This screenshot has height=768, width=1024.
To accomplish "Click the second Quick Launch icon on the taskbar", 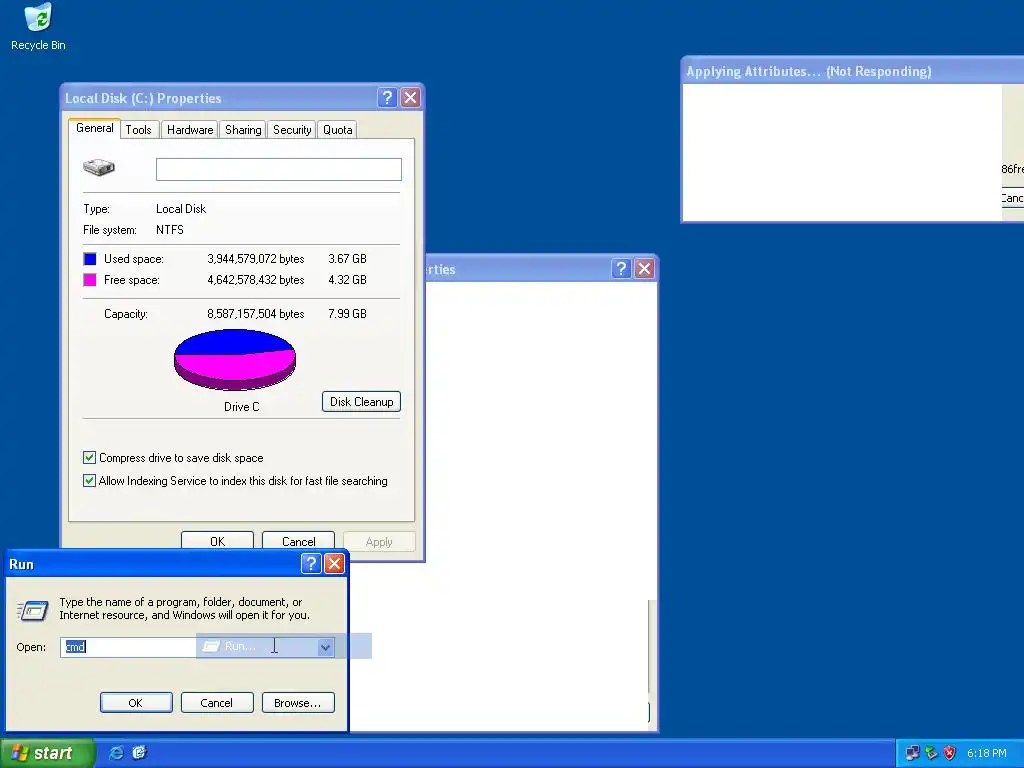I will click(x=139, y=753).
